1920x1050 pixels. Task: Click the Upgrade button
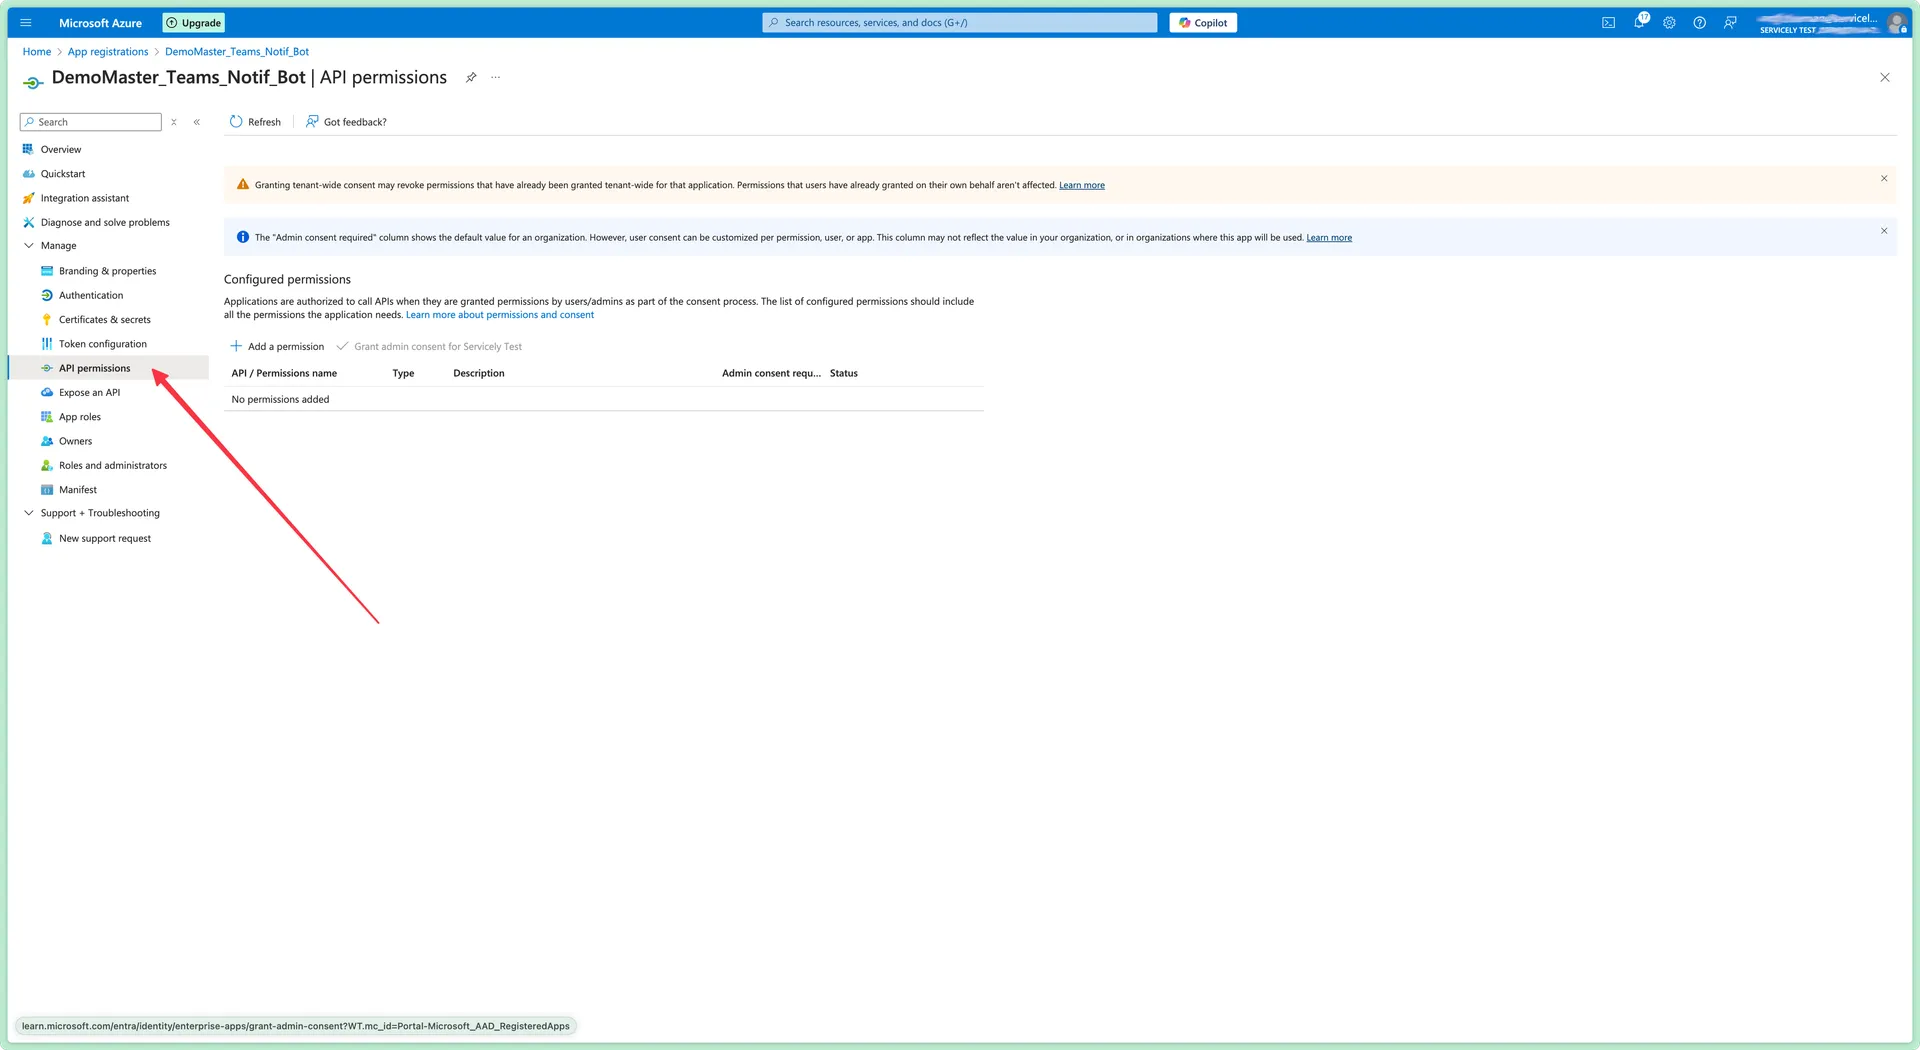pyautogui.click(x=194, y=23)
